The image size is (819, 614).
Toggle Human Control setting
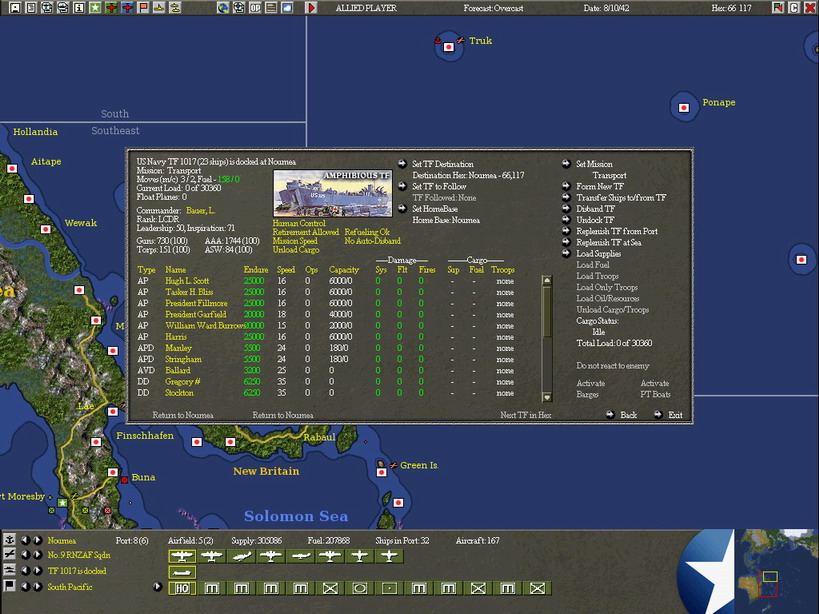(299, 223)
